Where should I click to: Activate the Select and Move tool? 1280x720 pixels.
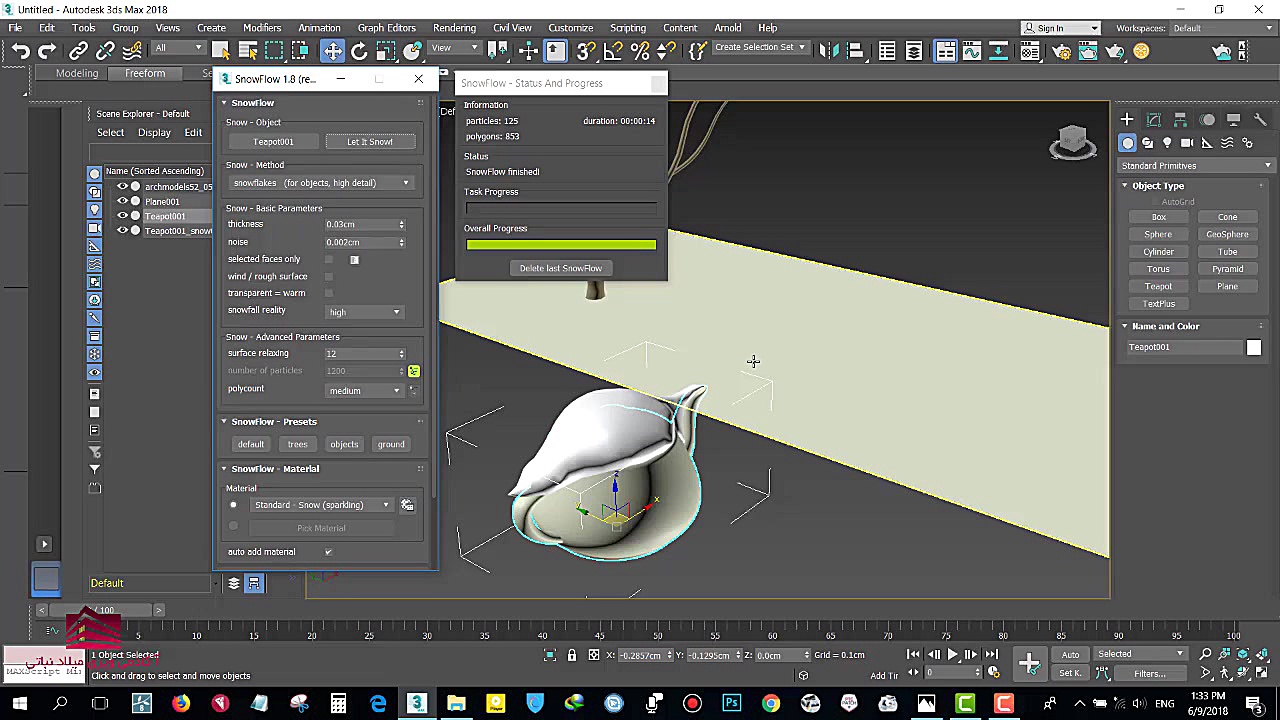[x=332, y=51]
